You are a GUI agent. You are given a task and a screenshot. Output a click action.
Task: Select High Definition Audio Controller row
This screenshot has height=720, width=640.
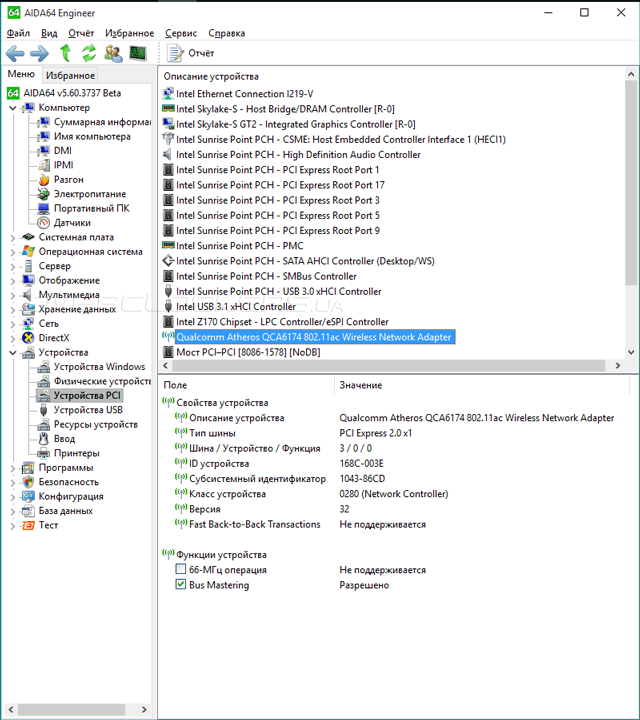(x=298, y=155)
